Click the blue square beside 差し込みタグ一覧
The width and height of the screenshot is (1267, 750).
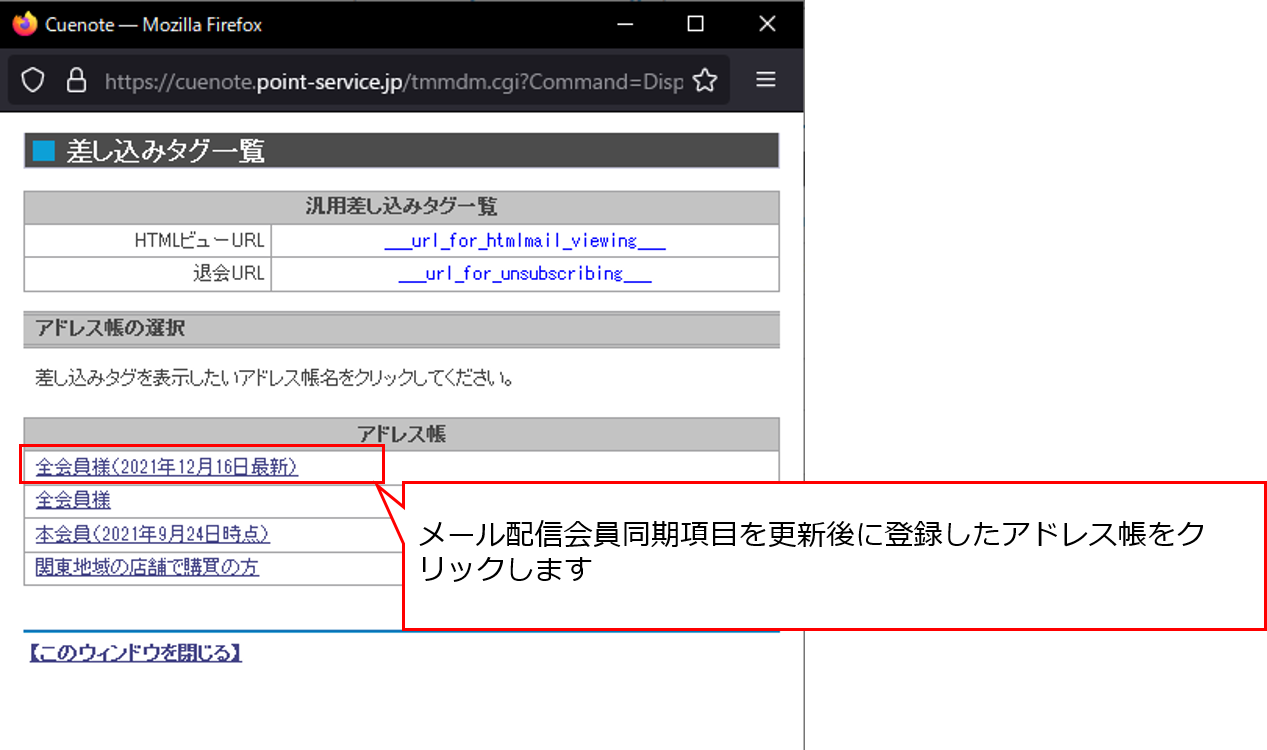click(x=43, y=151)
